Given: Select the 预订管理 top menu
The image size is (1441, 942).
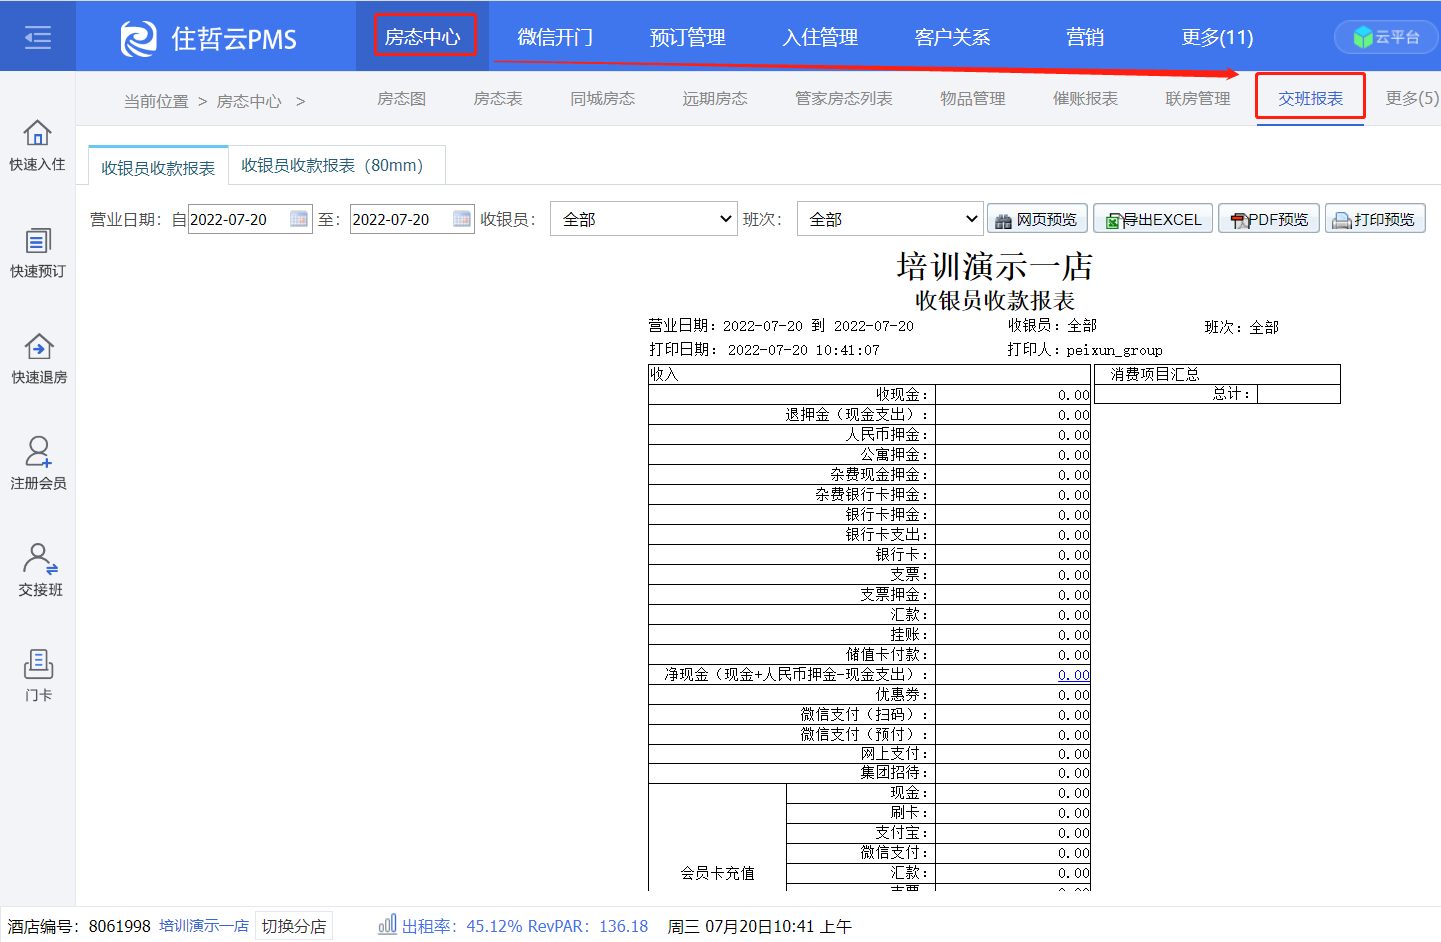Looking at the screenshot, I should [687, 37].
